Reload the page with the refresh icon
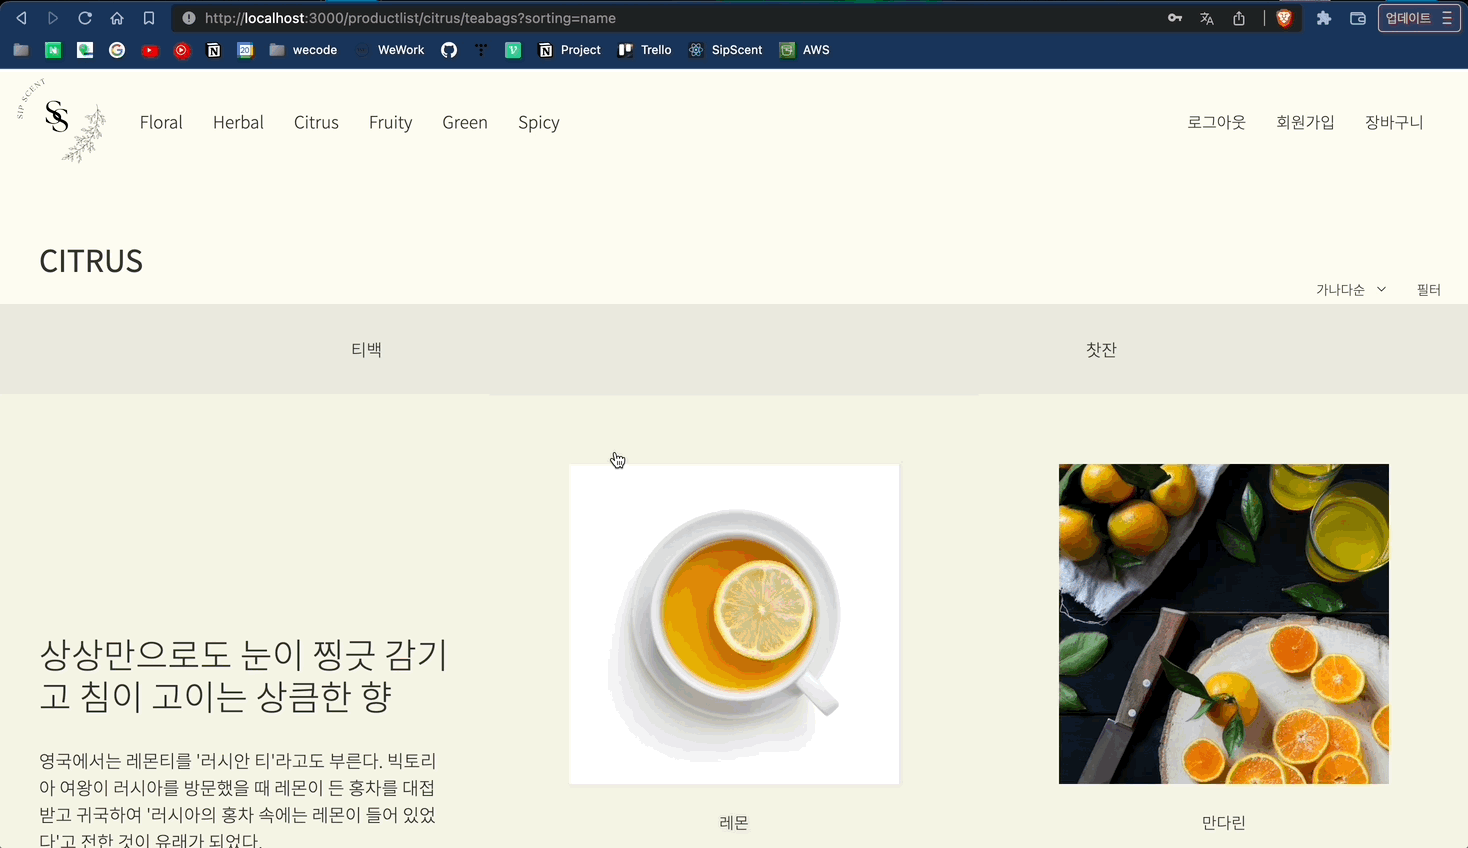This screenshot has width=1468, height=848. 85,18
